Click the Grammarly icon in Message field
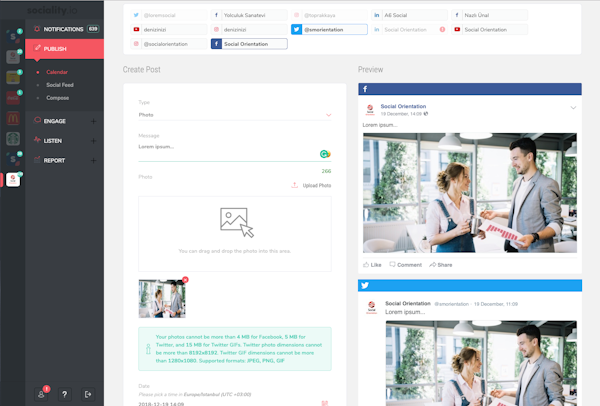 point(325,154)
